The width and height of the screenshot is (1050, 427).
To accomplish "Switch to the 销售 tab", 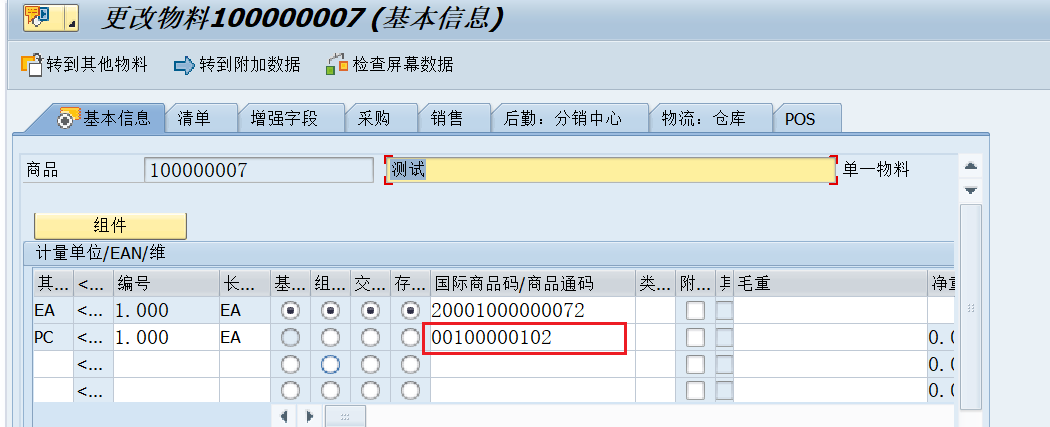I will (x=454, y=118).
